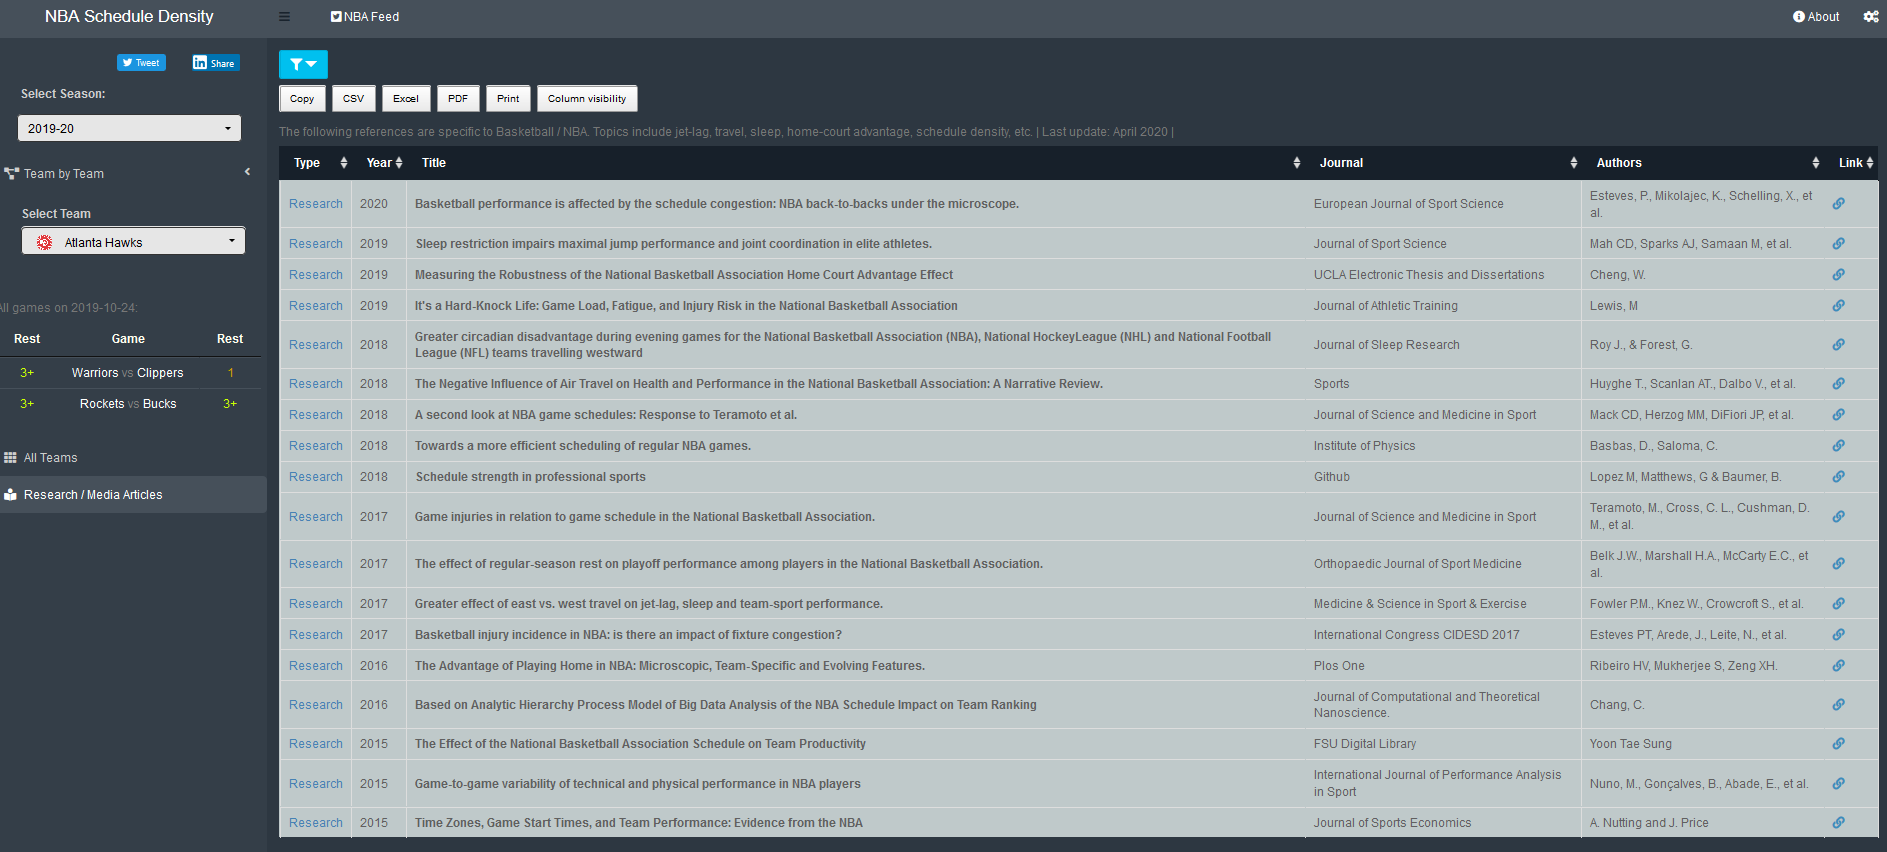Open link icon for UCLA Electronic Thesis row

point(1838,275)
